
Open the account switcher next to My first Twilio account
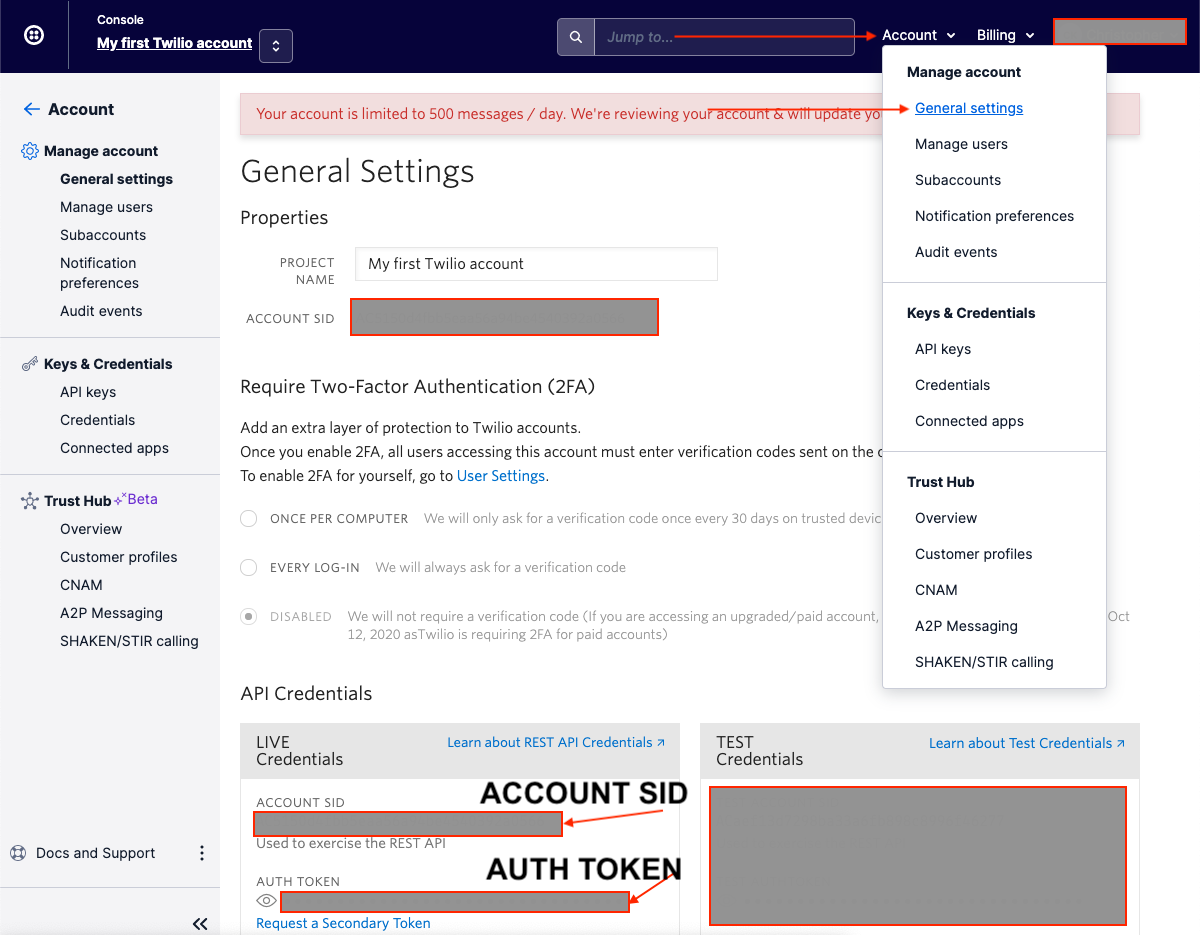[x=276, y=45]
